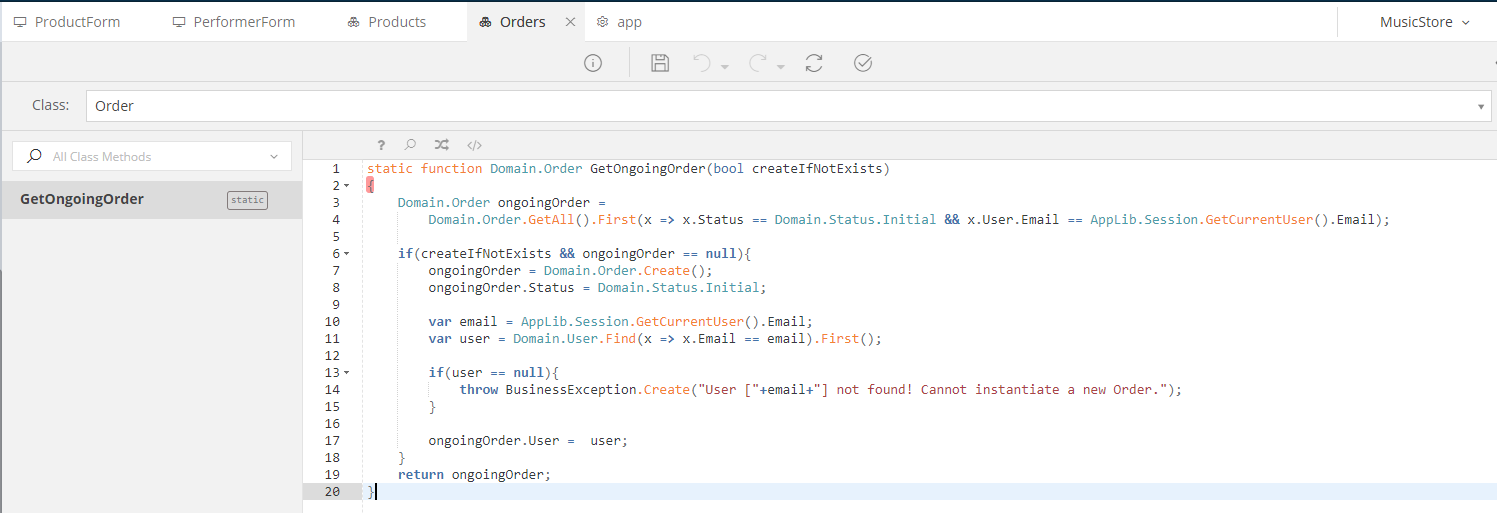Click the info icon in the toolbar

click(593, 63)
